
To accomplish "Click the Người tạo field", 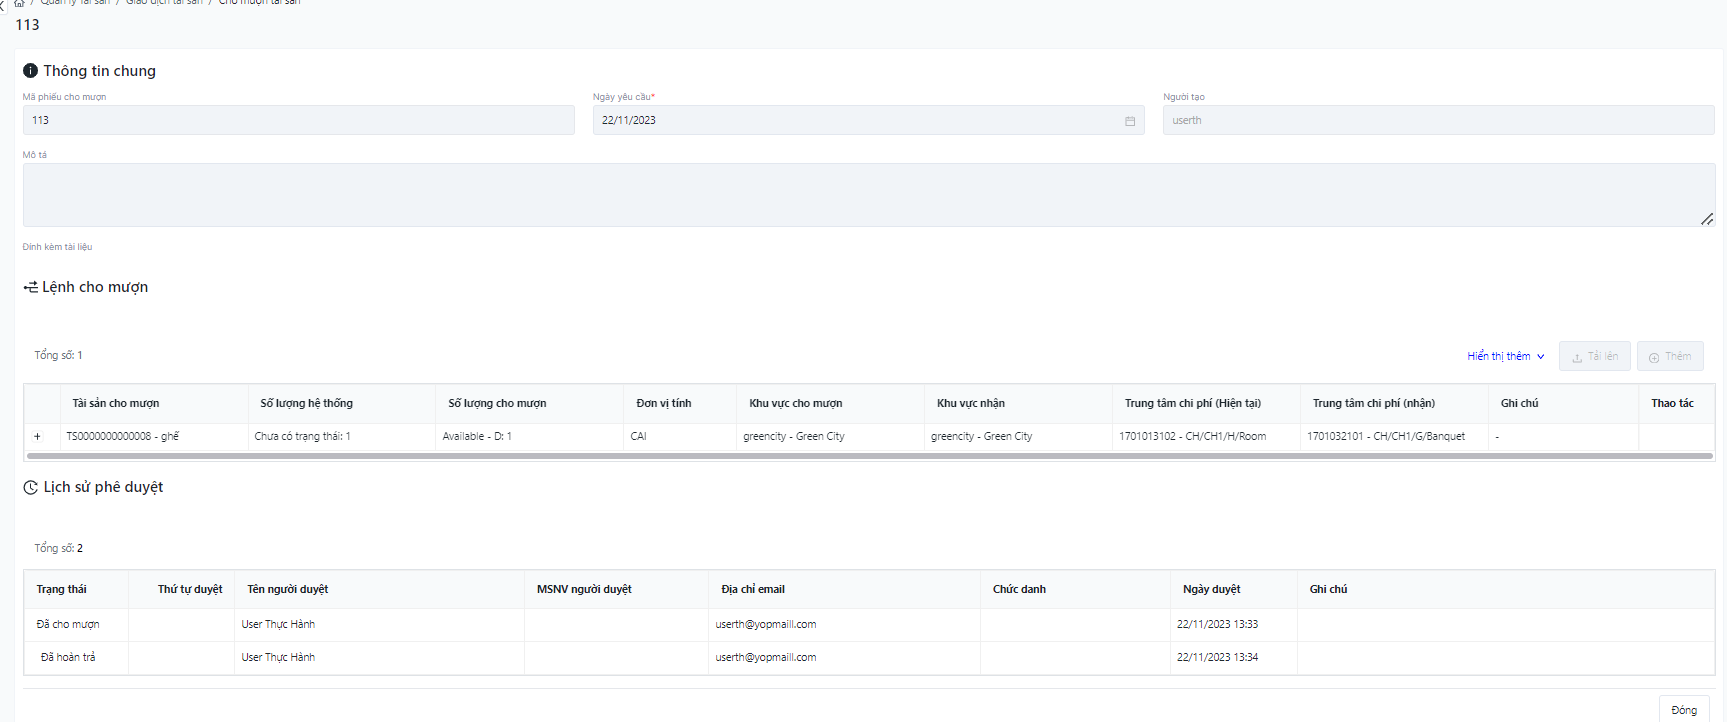I will [x=1437, y=120].
